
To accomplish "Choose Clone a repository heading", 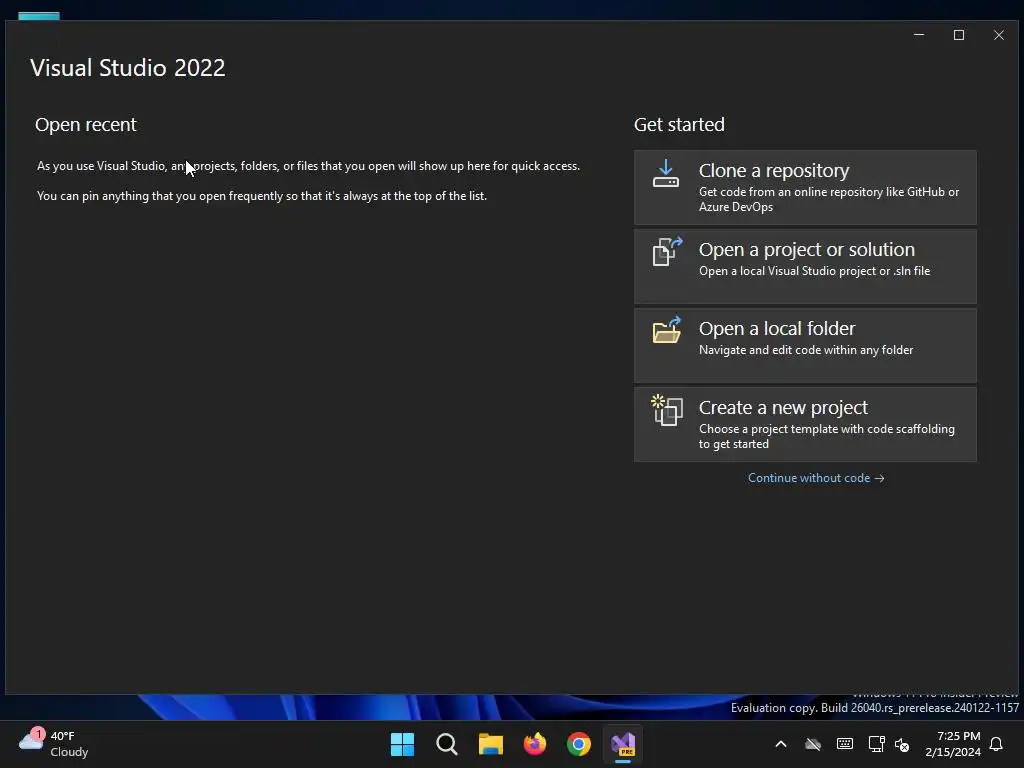I will click(x=774, y=170).
